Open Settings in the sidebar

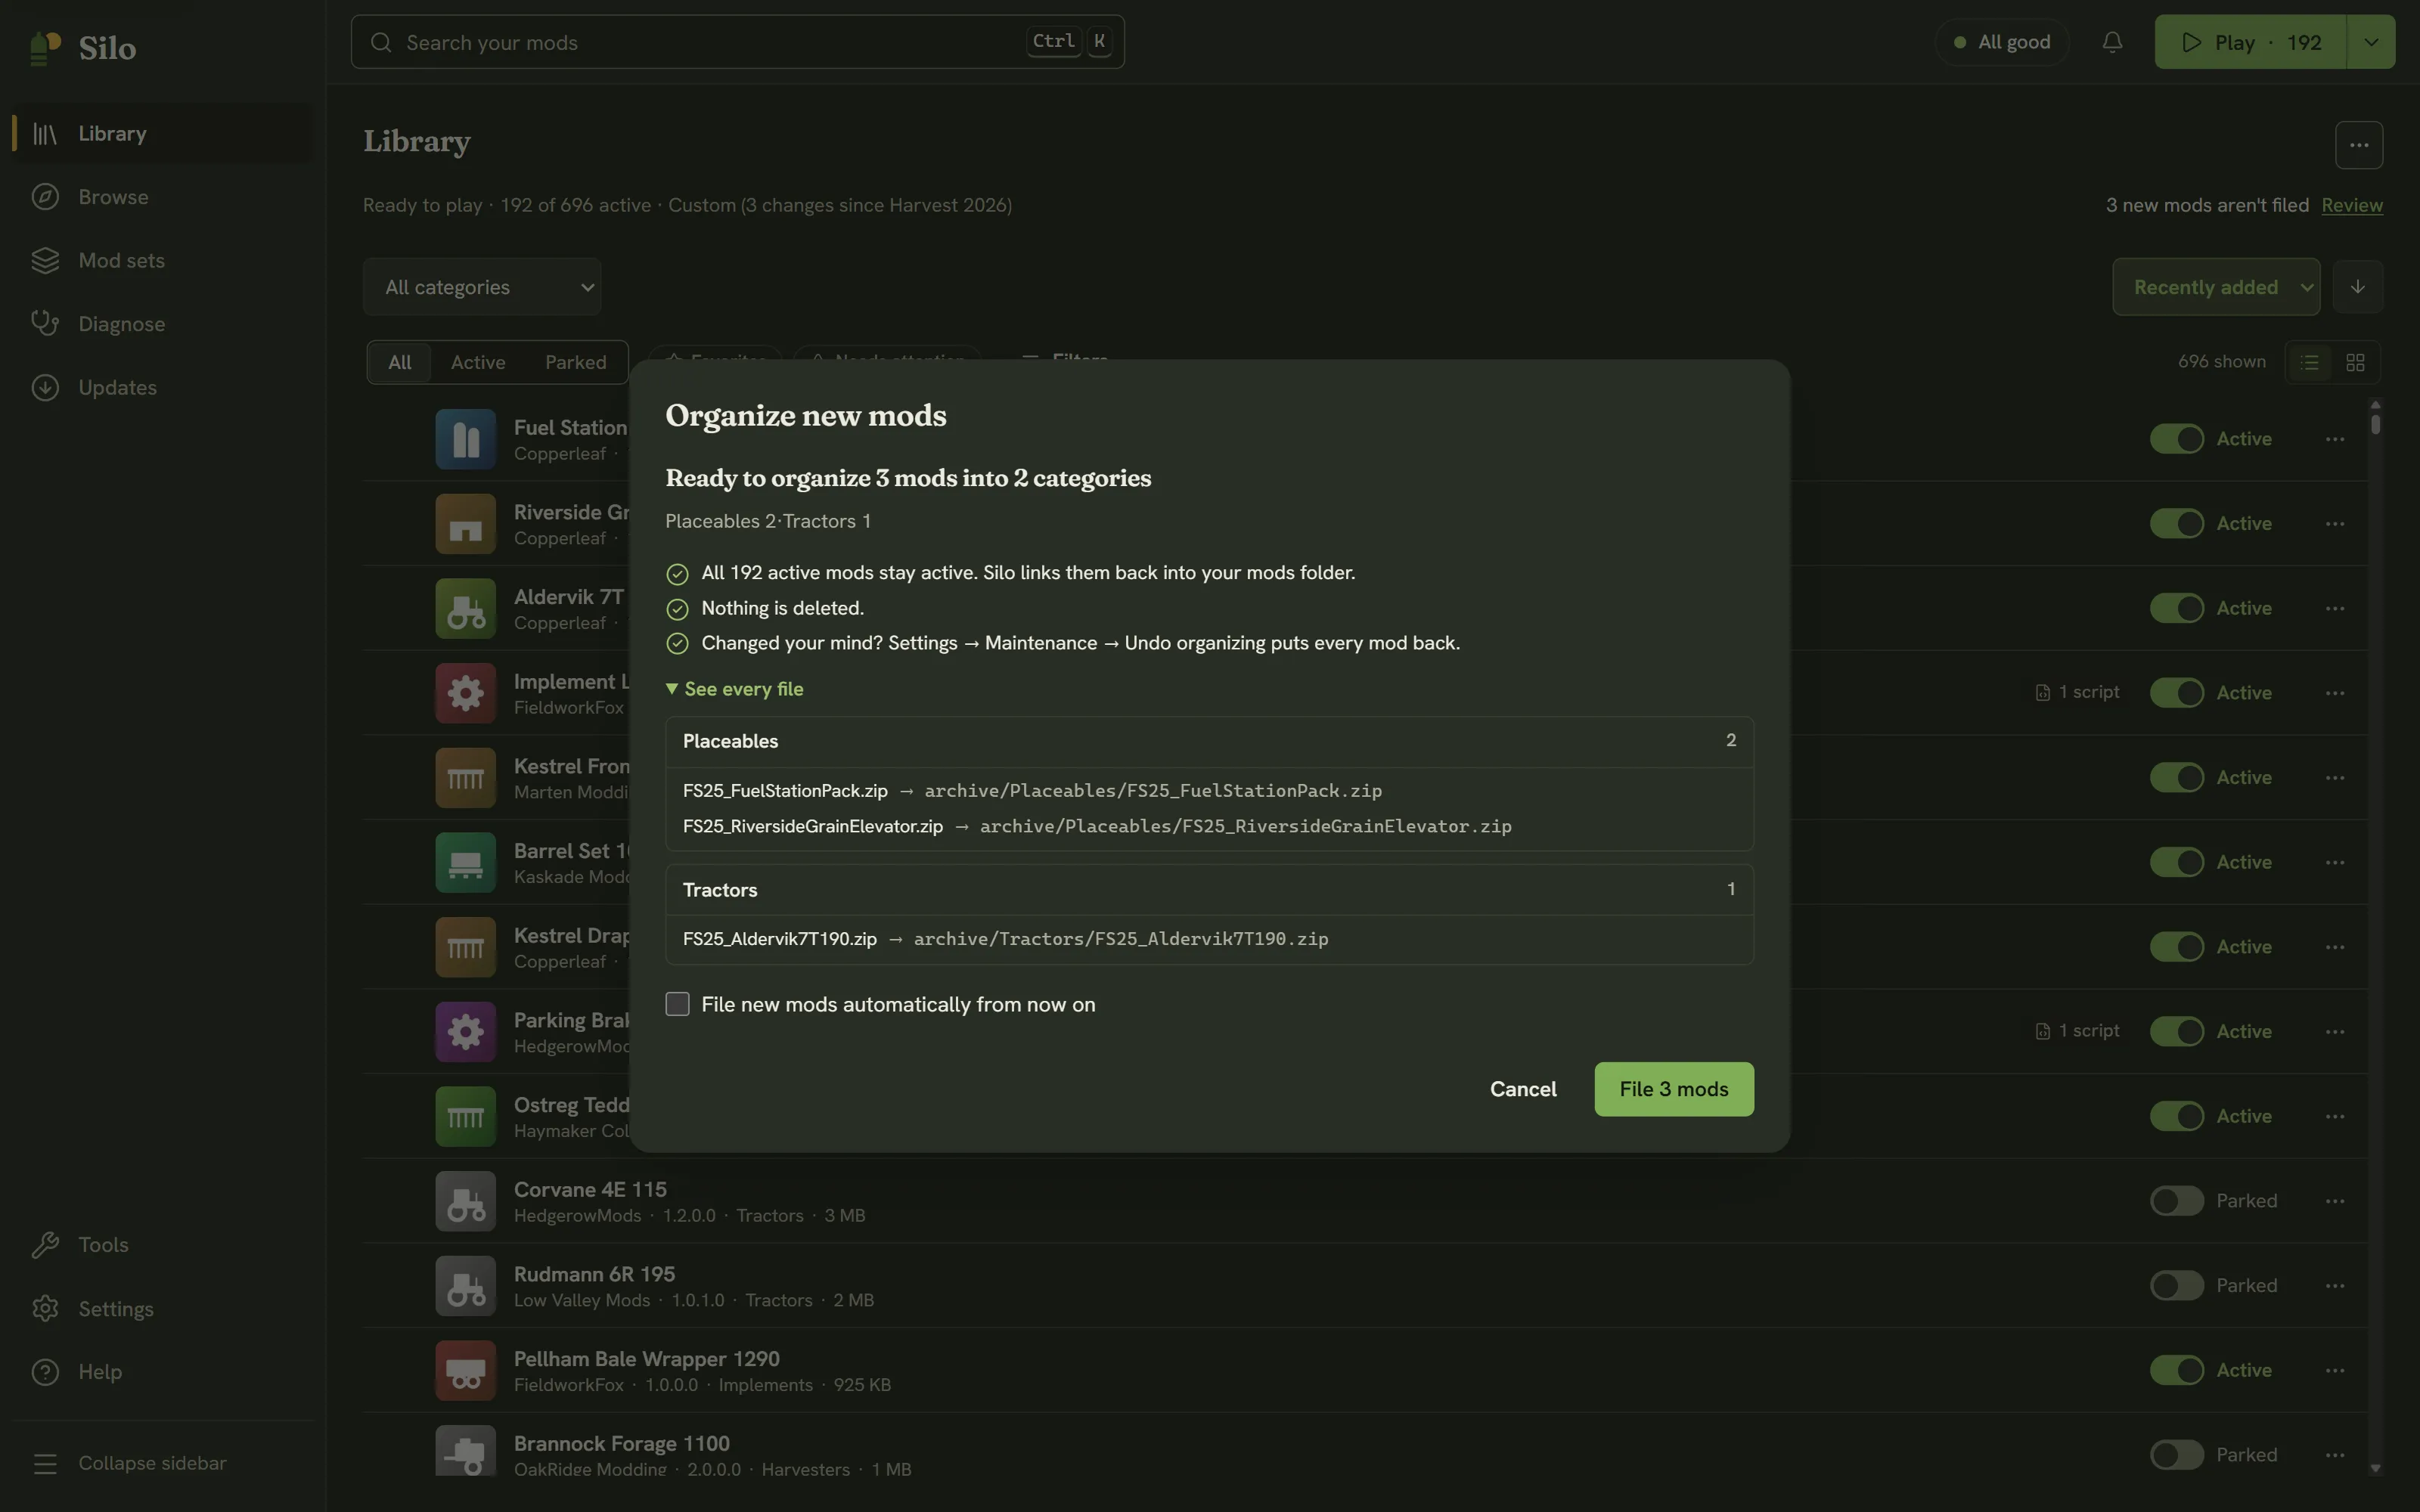(162, 1309)
